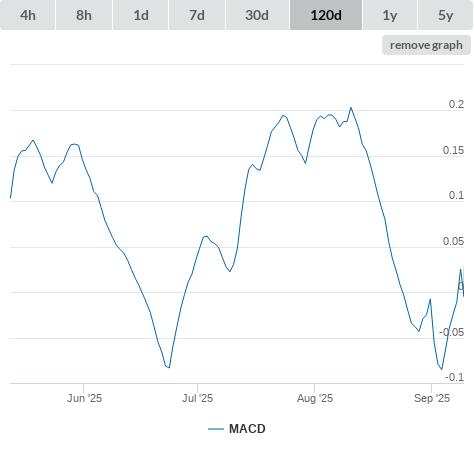
Task: Click the MACD legend line swatch
Action: 216,429
